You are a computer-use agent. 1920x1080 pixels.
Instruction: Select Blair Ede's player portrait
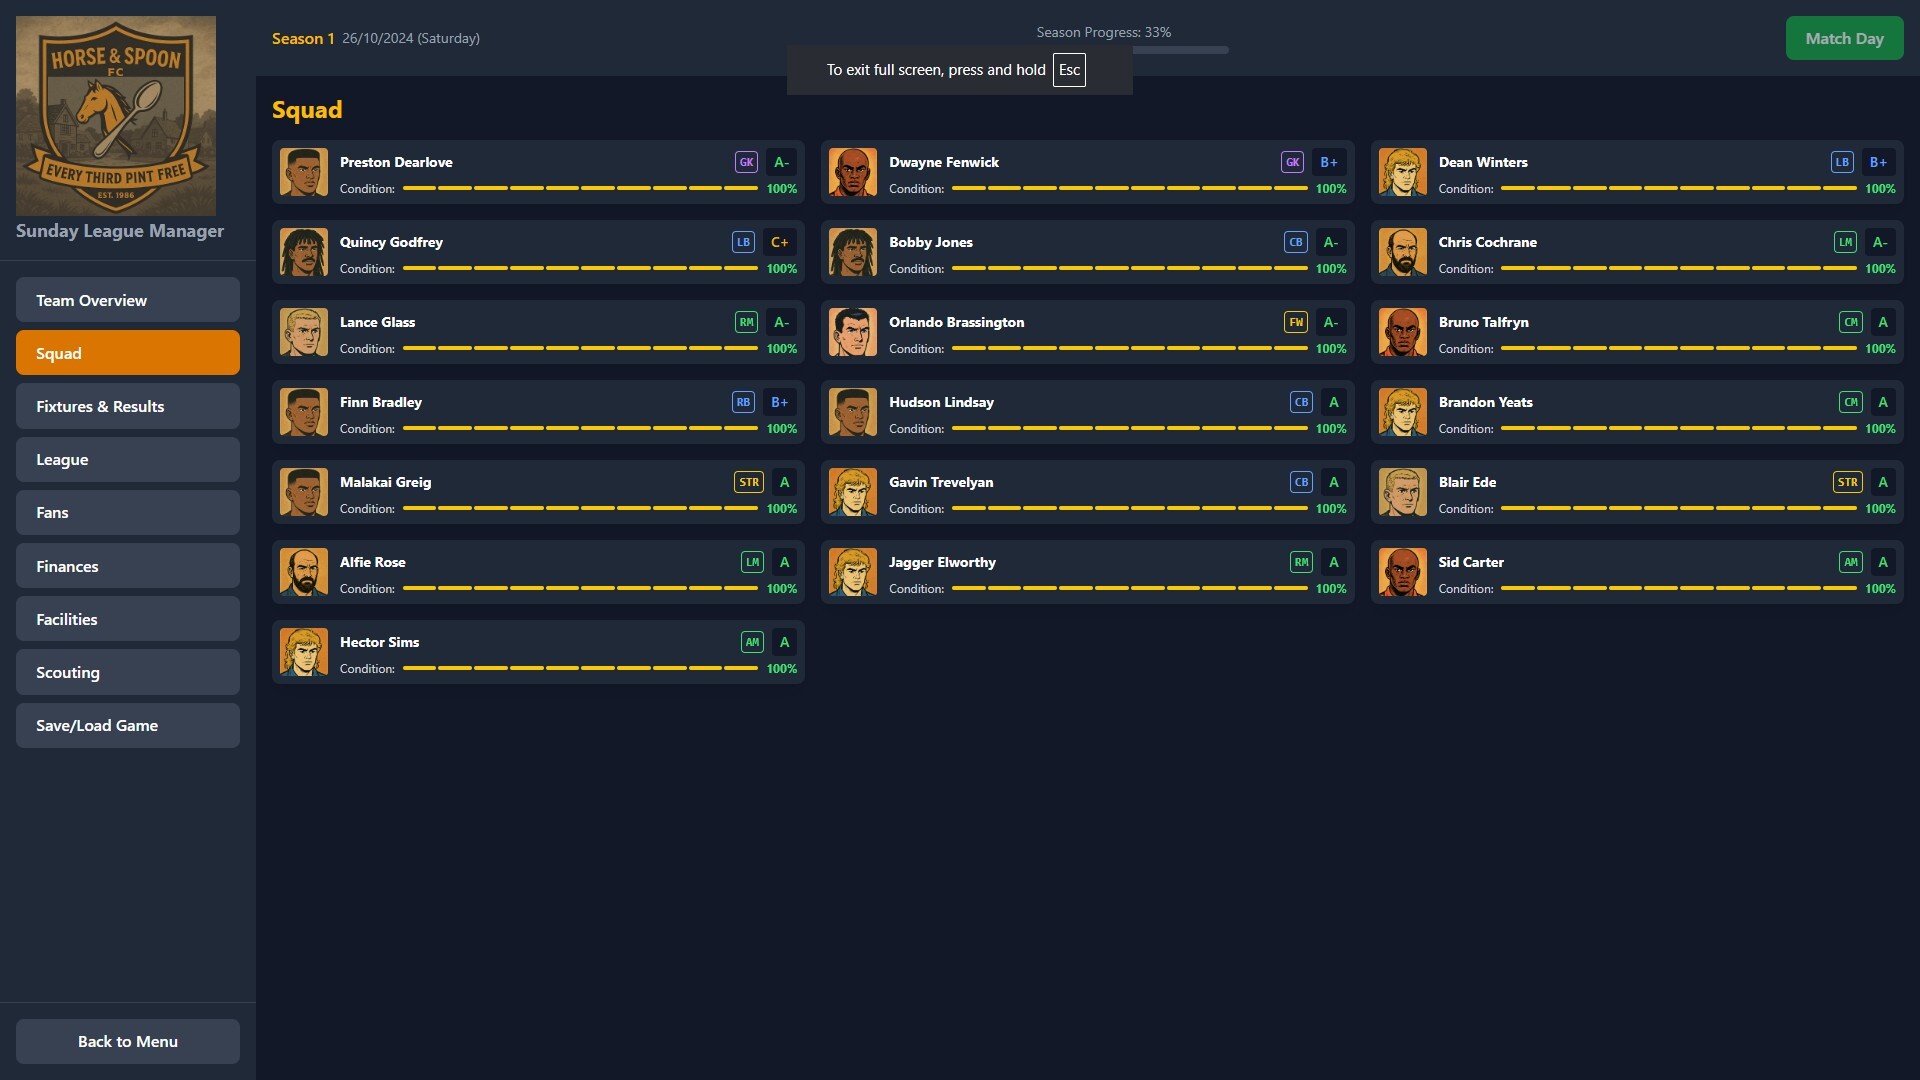pos(1403,491)
